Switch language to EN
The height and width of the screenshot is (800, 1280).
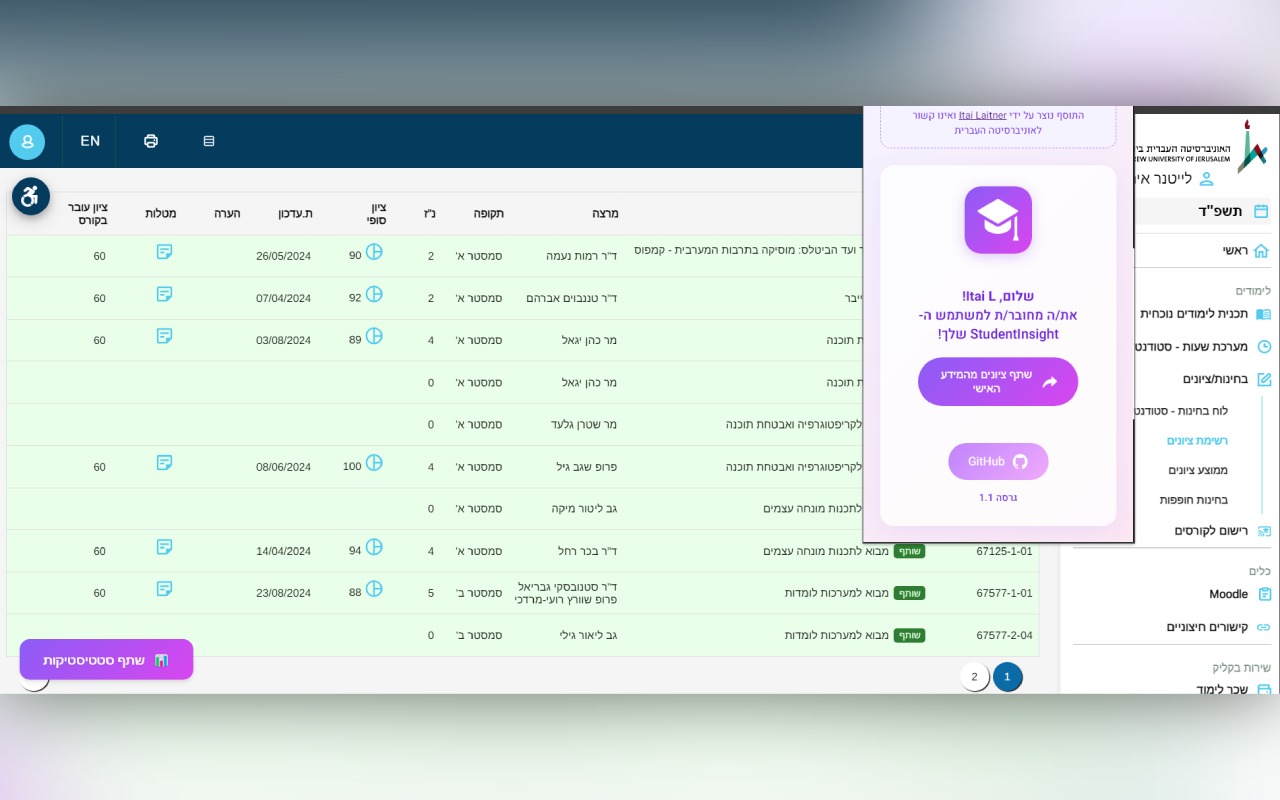(90, 141)
